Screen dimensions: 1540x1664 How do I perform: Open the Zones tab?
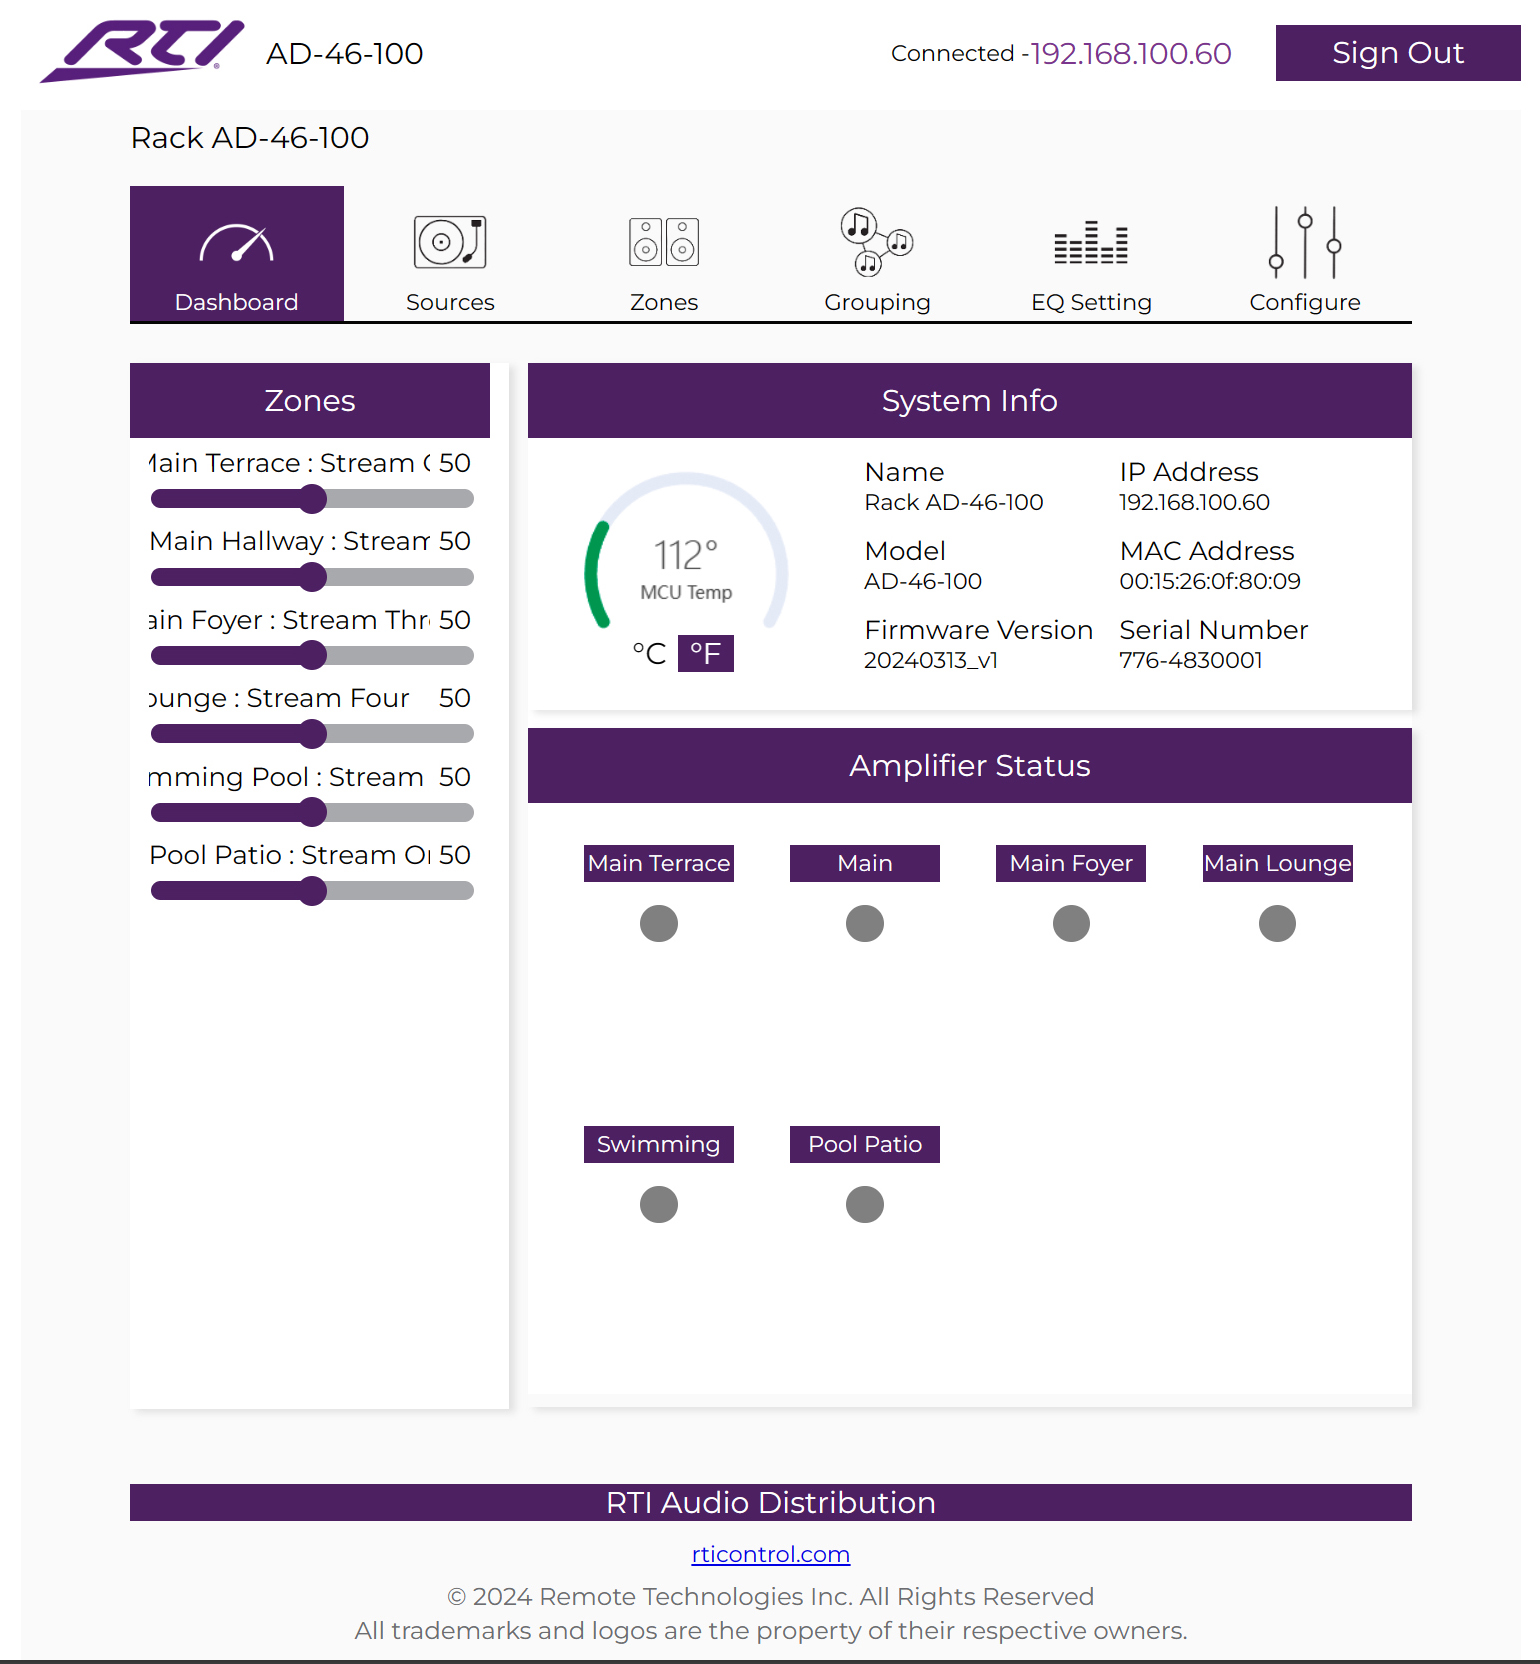(x=664, y=254)
